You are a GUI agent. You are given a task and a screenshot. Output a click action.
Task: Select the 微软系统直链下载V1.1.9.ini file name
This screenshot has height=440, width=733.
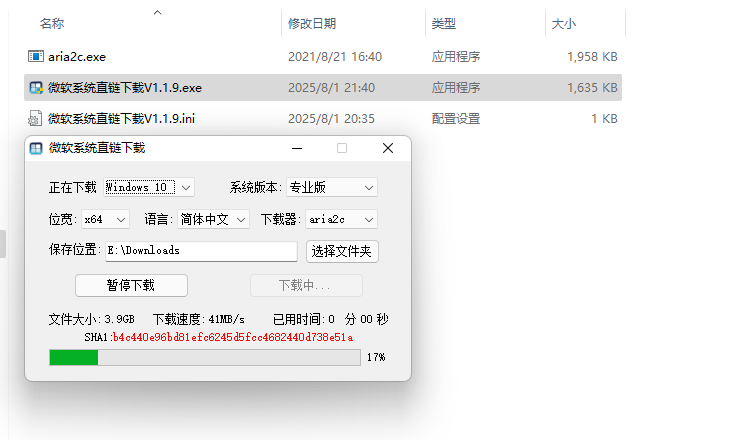tap(122, 119)
